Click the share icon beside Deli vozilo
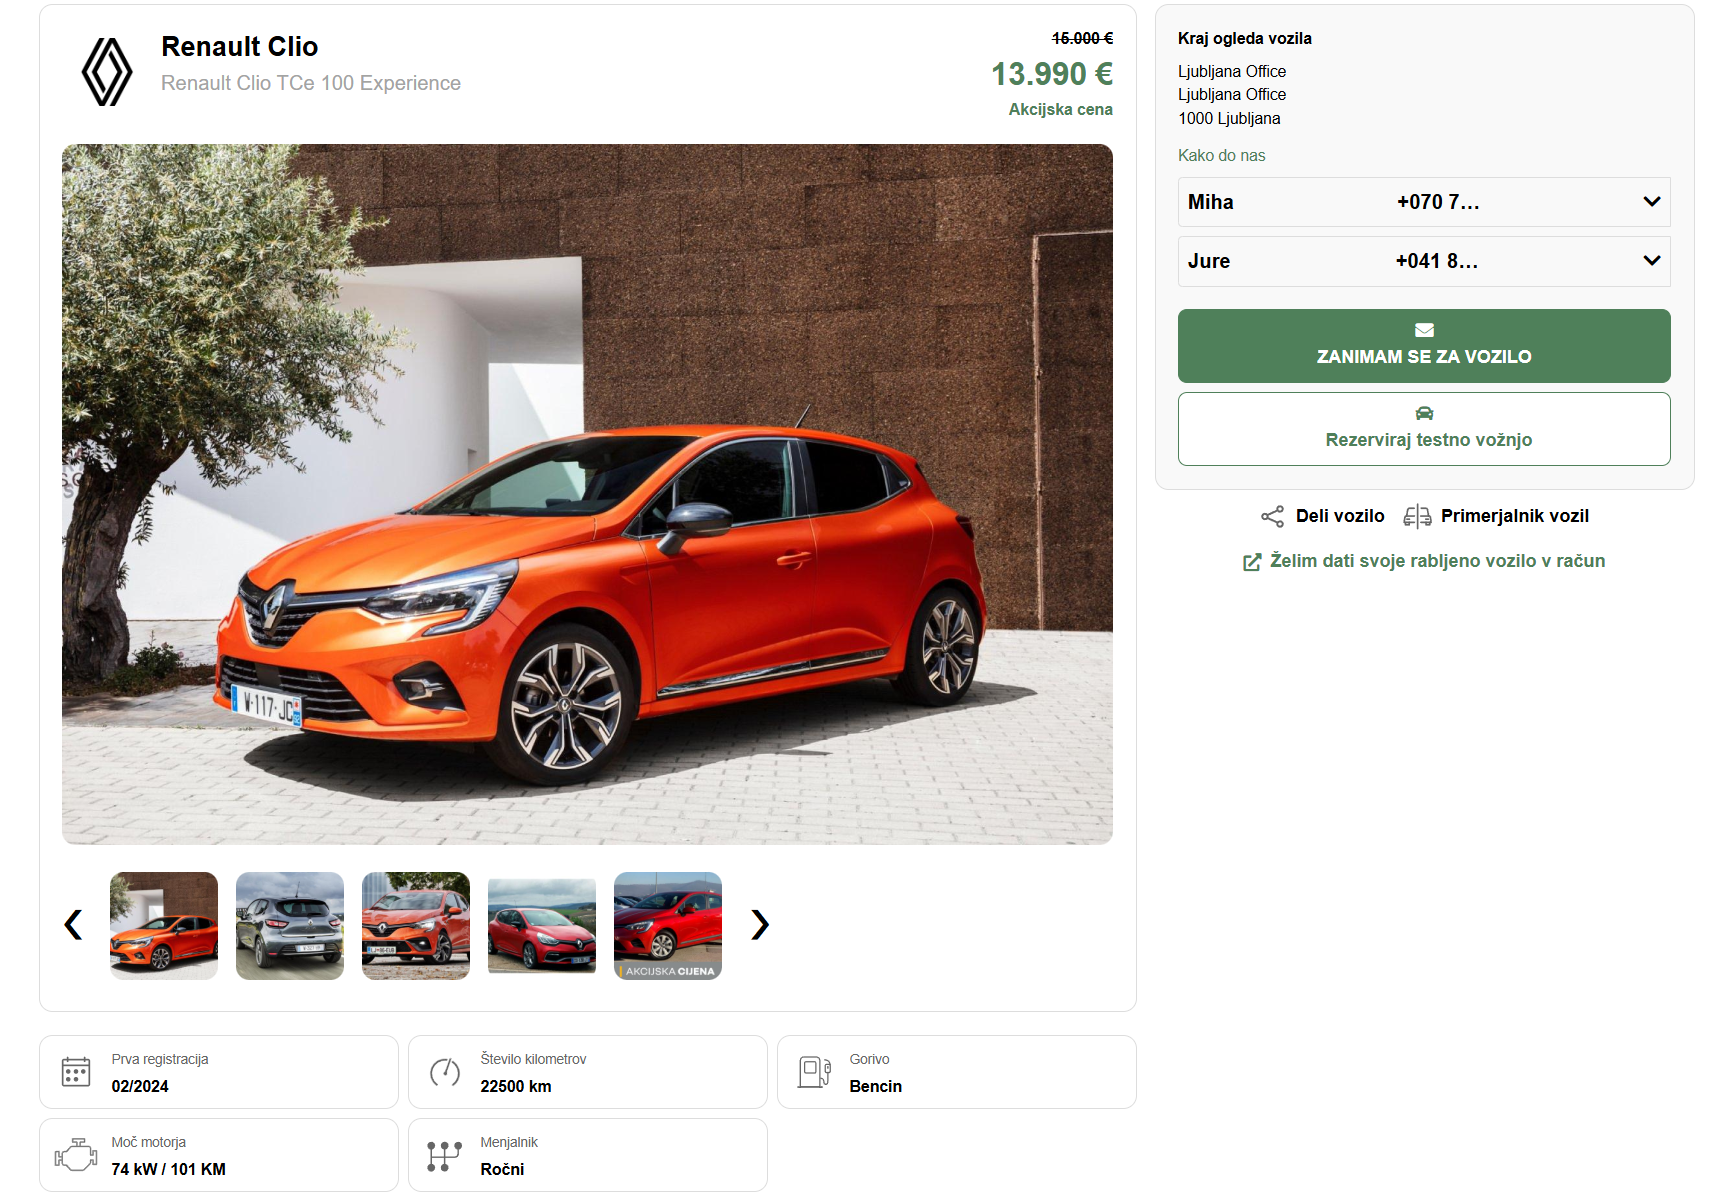The height and width of the screenshot is (1193, 1716). tap(1272, 516)
